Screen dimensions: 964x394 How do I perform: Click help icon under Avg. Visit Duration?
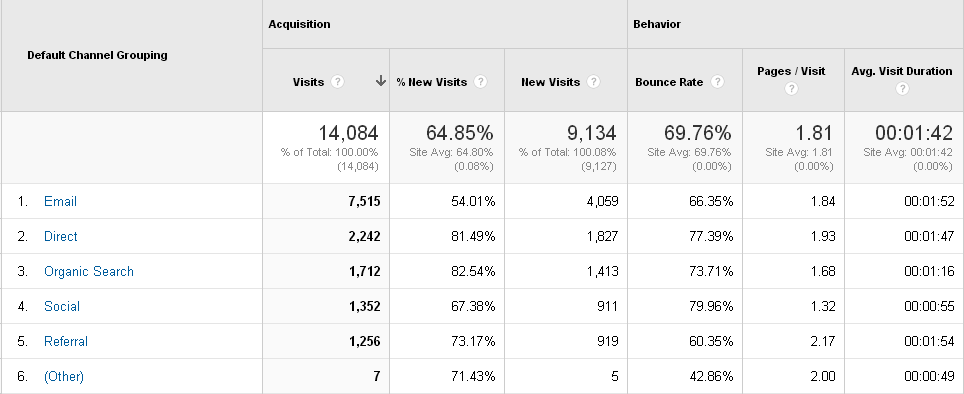[x=902, y=89]
